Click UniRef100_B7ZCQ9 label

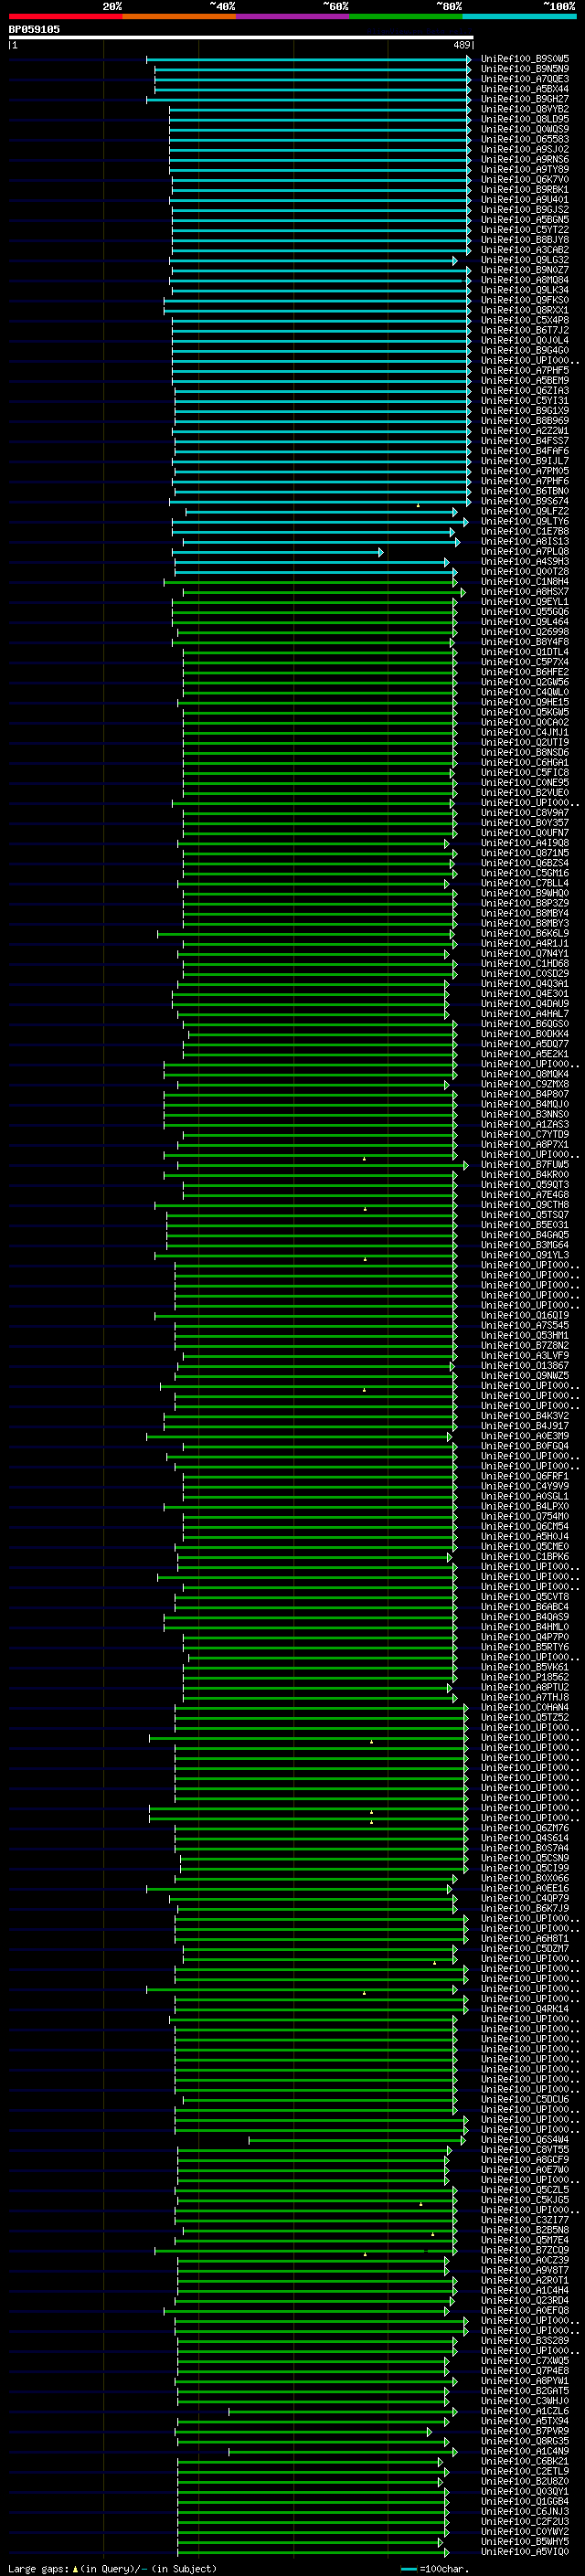[524, 2250]
